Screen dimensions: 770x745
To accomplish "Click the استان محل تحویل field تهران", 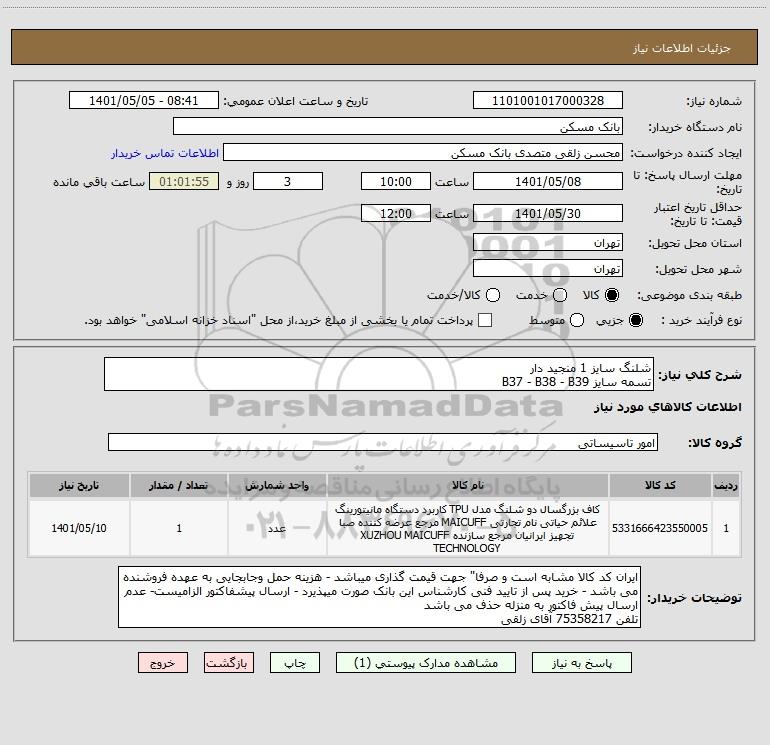I will tap(548, 242).
